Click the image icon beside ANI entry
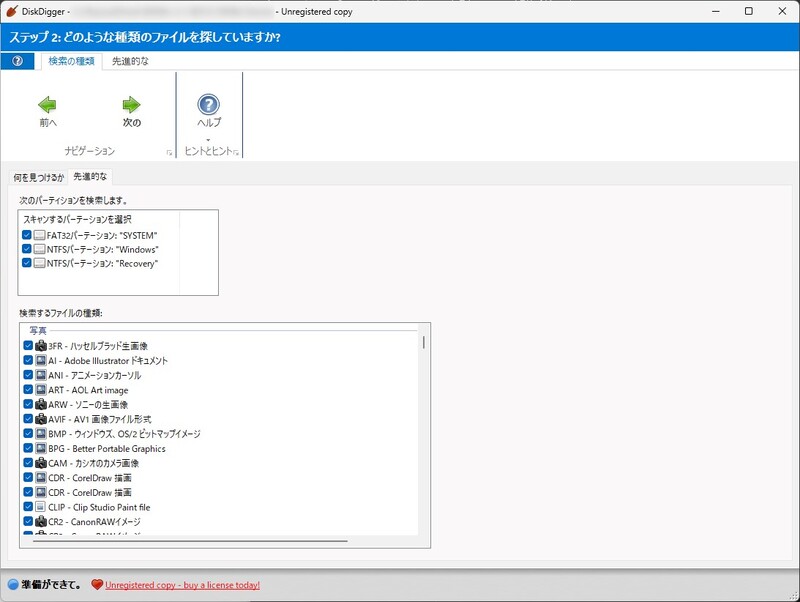This screenshot has height=602, width=800. coord(41,375)
